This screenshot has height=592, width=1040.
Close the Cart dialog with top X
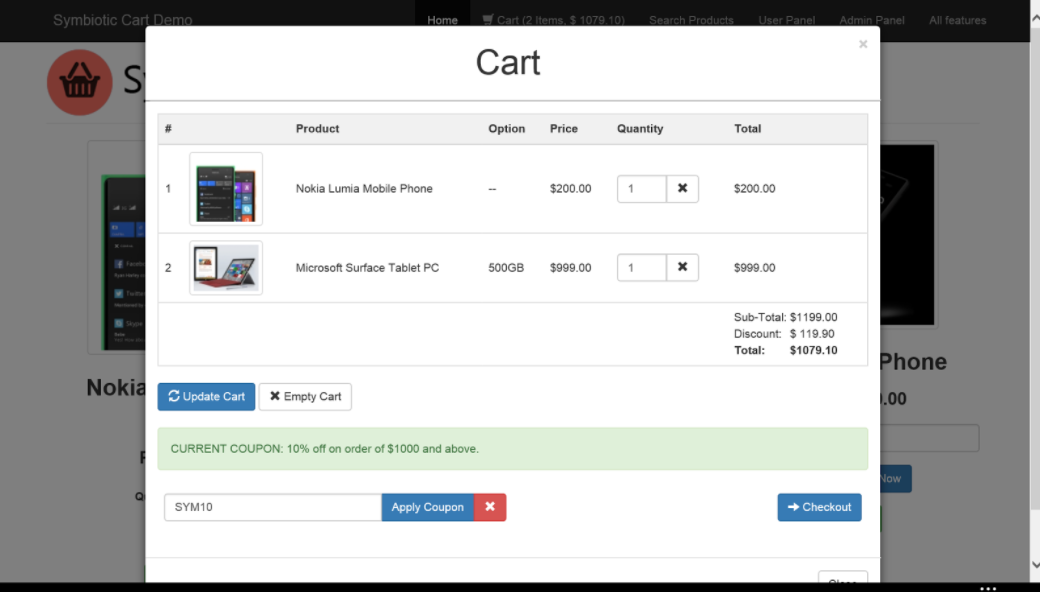(862, 44)
